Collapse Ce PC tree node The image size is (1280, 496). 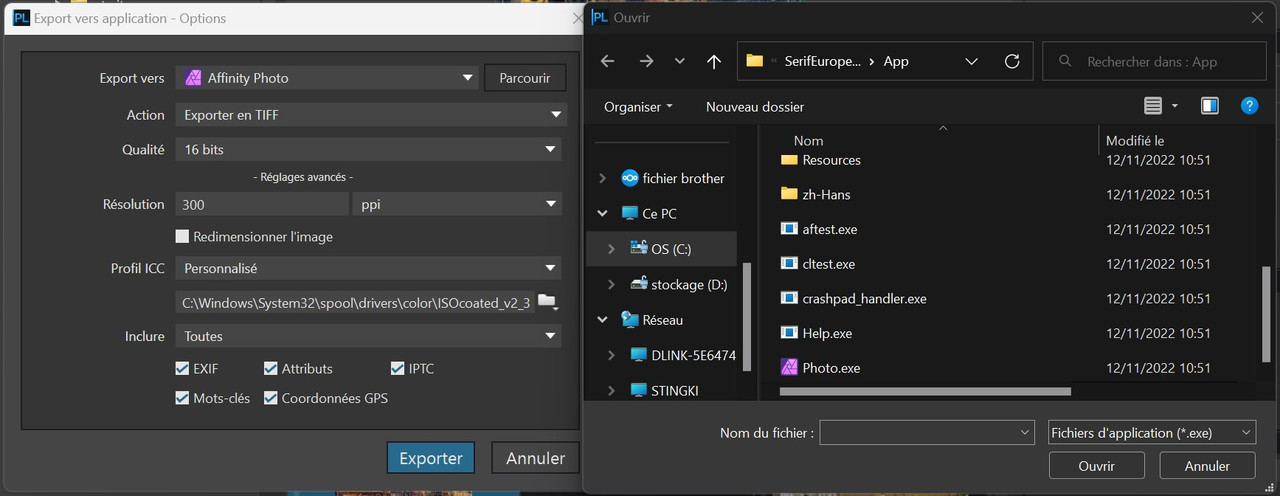coord(602,213)
